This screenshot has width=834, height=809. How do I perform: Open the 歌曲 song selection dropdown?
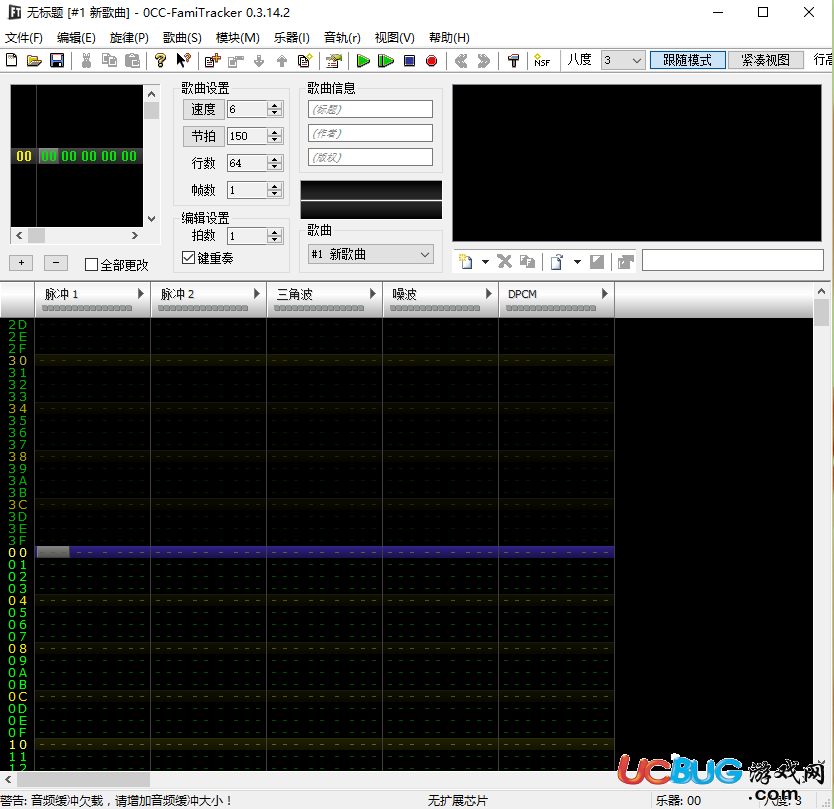point(371,254)
